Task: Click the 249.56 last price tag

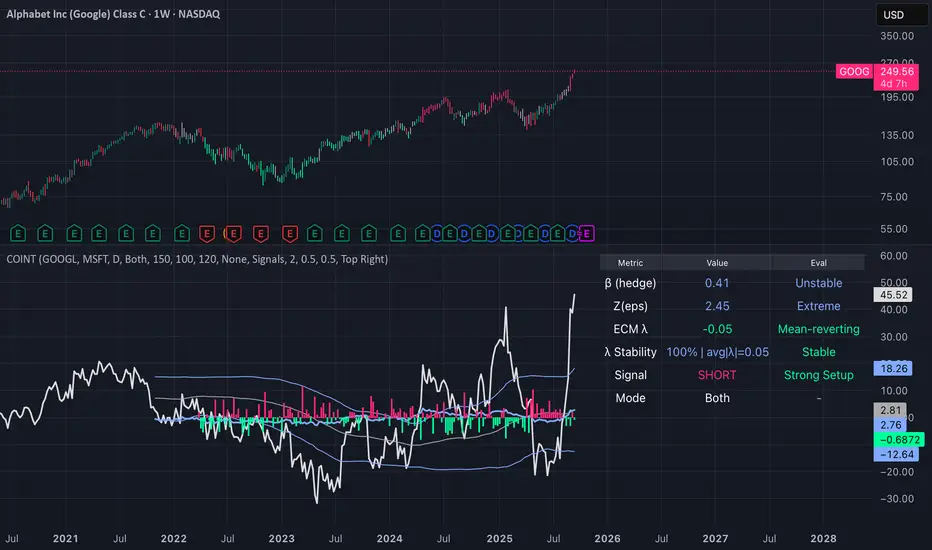Action: pos(896,71)
